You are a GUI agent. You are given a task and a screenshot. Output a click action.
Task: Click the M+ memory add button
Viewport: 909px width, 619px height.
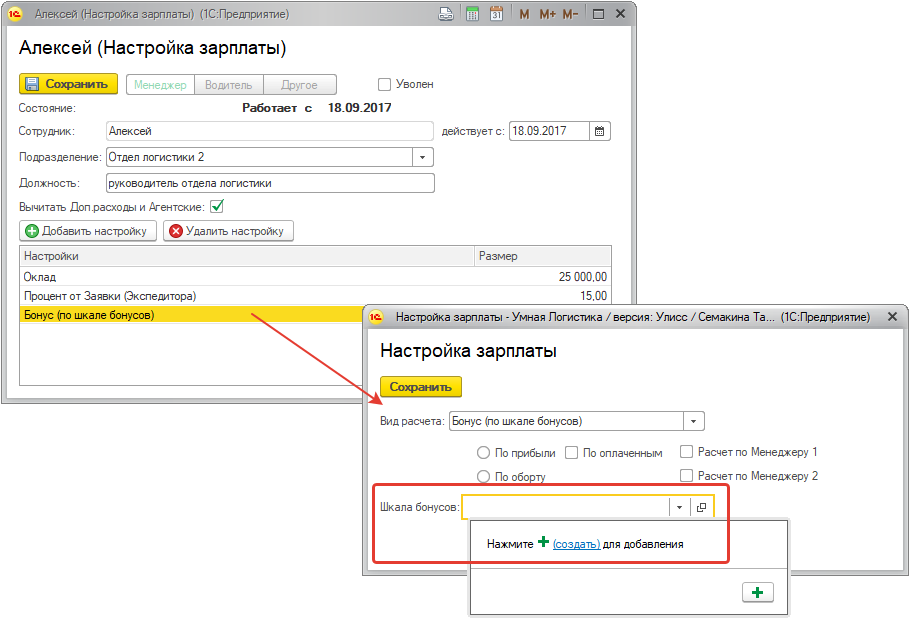pos(547,14)
